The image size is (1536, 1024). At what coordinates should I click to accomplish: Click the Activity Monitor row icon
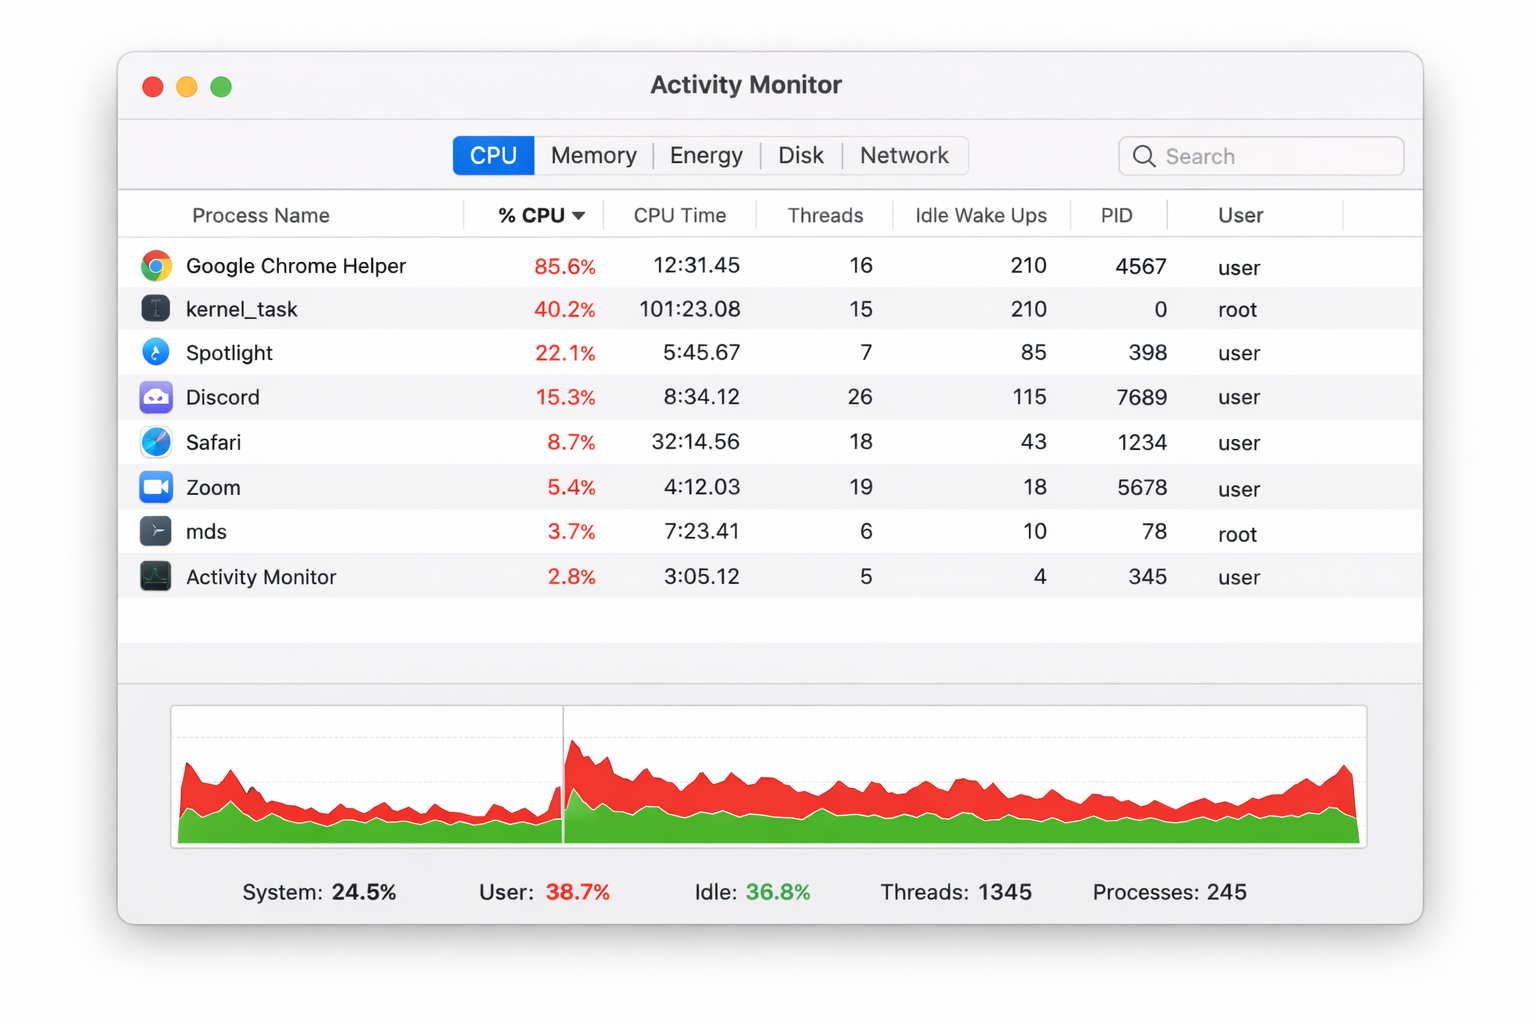coord(156,576)
